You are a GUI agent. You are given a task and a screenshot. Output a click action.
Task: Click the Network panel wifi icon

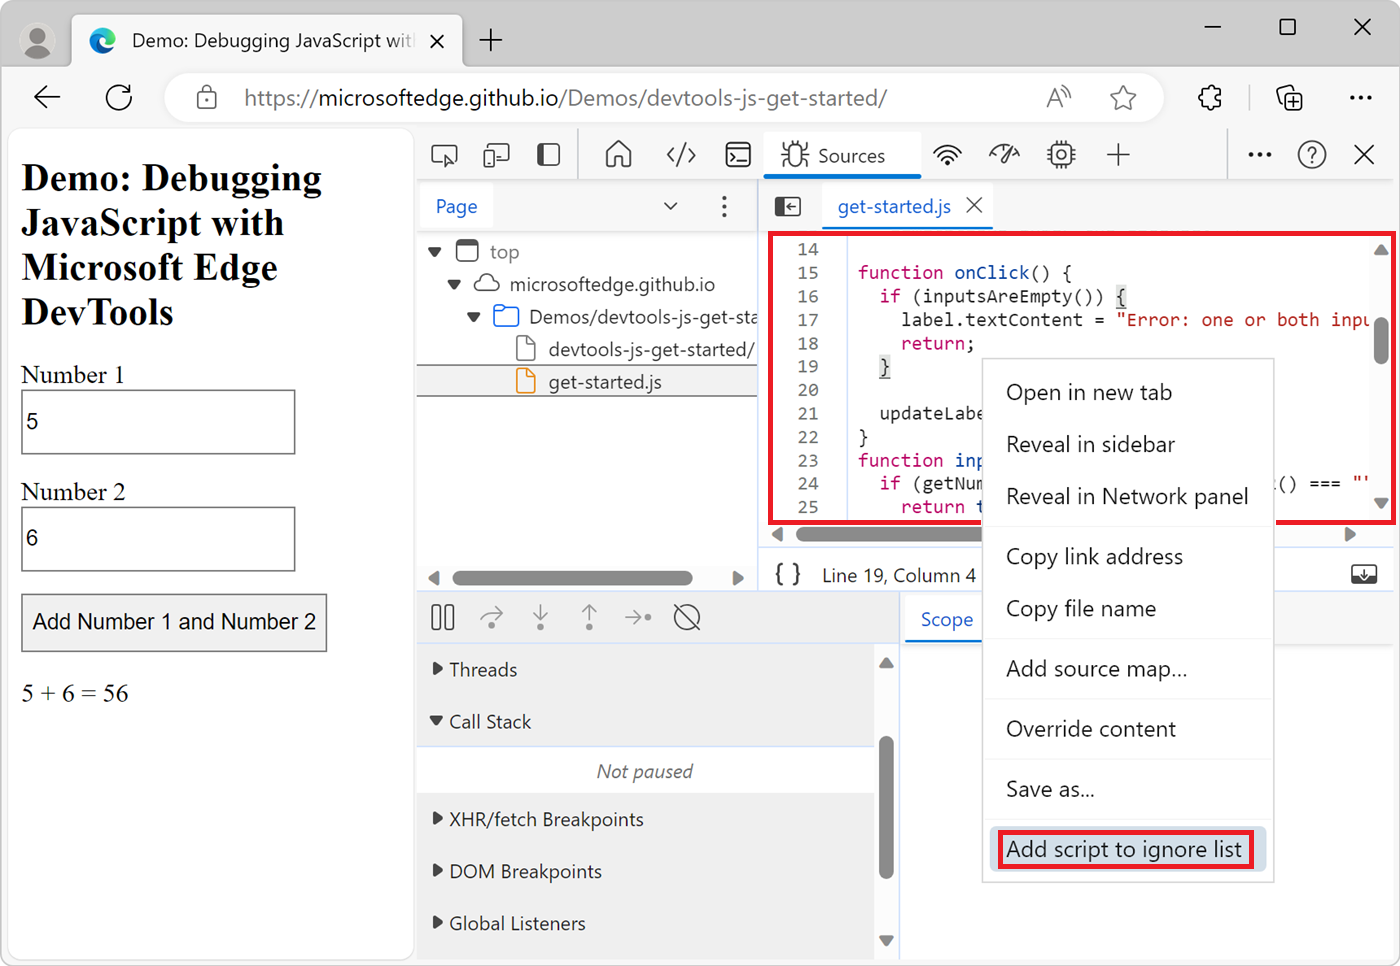[x=947, y=155]
